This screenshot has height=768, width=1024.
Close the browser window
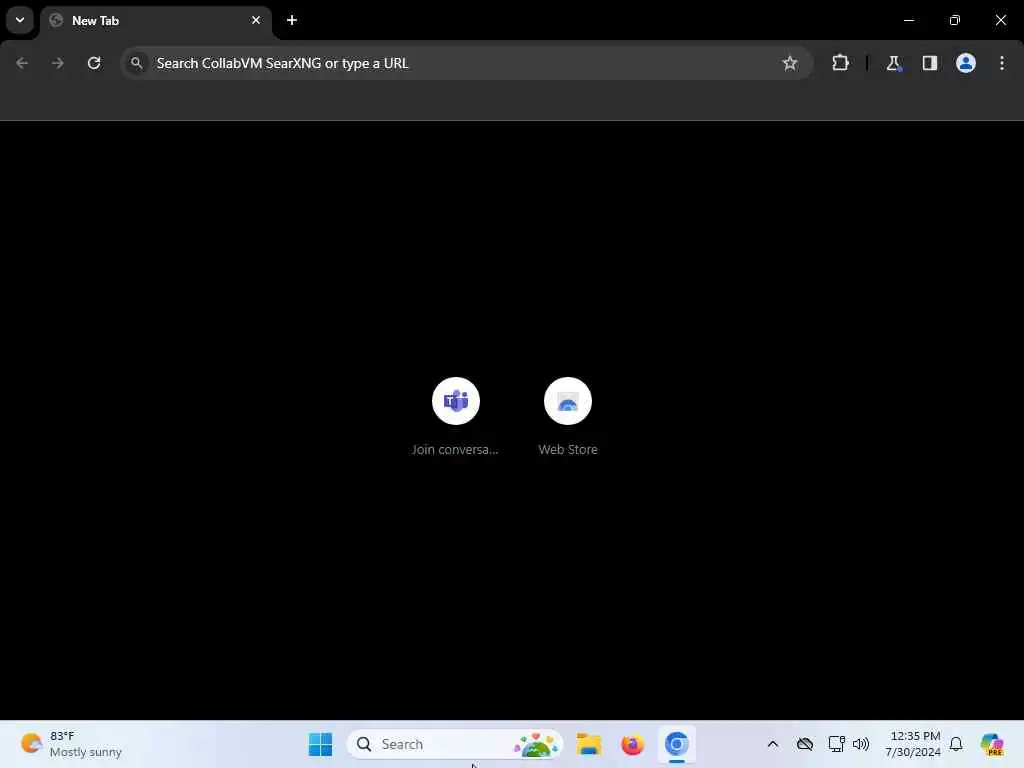[x=1000, y=20]
